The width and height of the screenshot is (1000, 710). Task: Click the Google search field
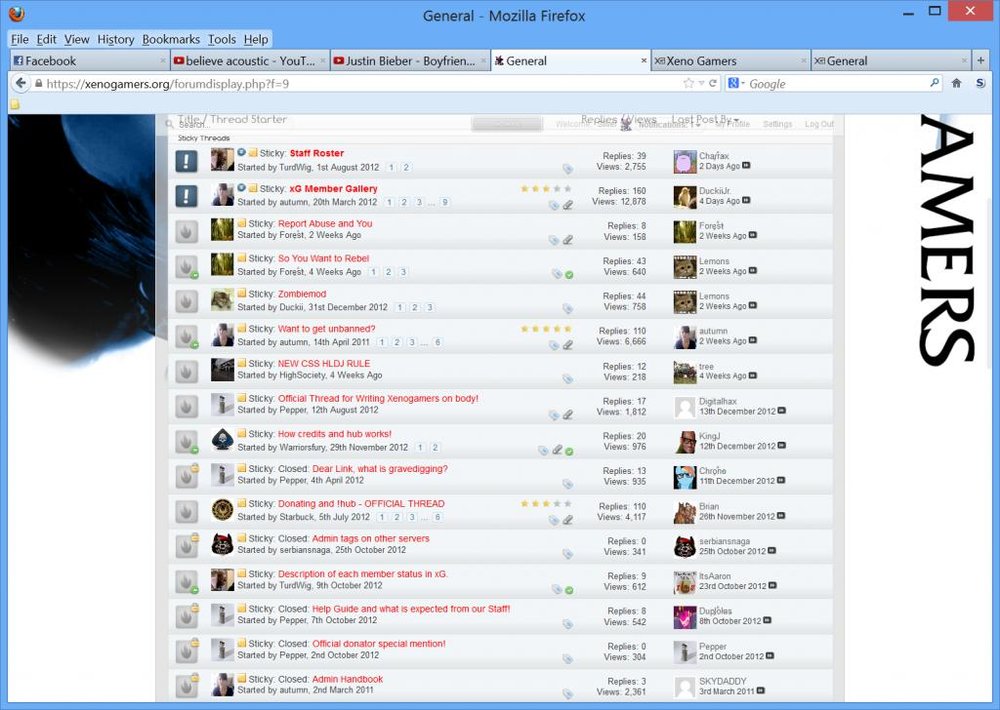pyautogui.click(x=837, y=84)
